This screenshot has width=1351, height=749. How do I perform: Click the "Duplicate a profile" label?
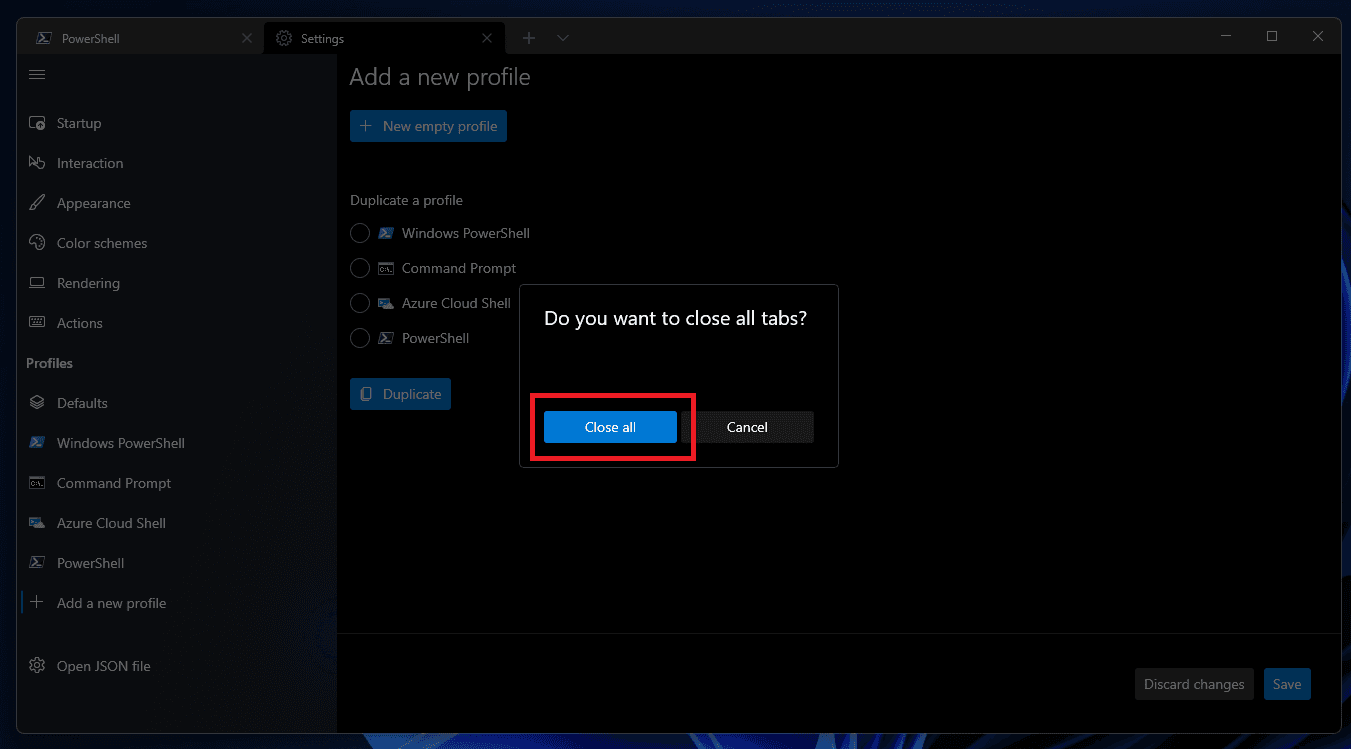pyautogui.click(x=406, y=200)
